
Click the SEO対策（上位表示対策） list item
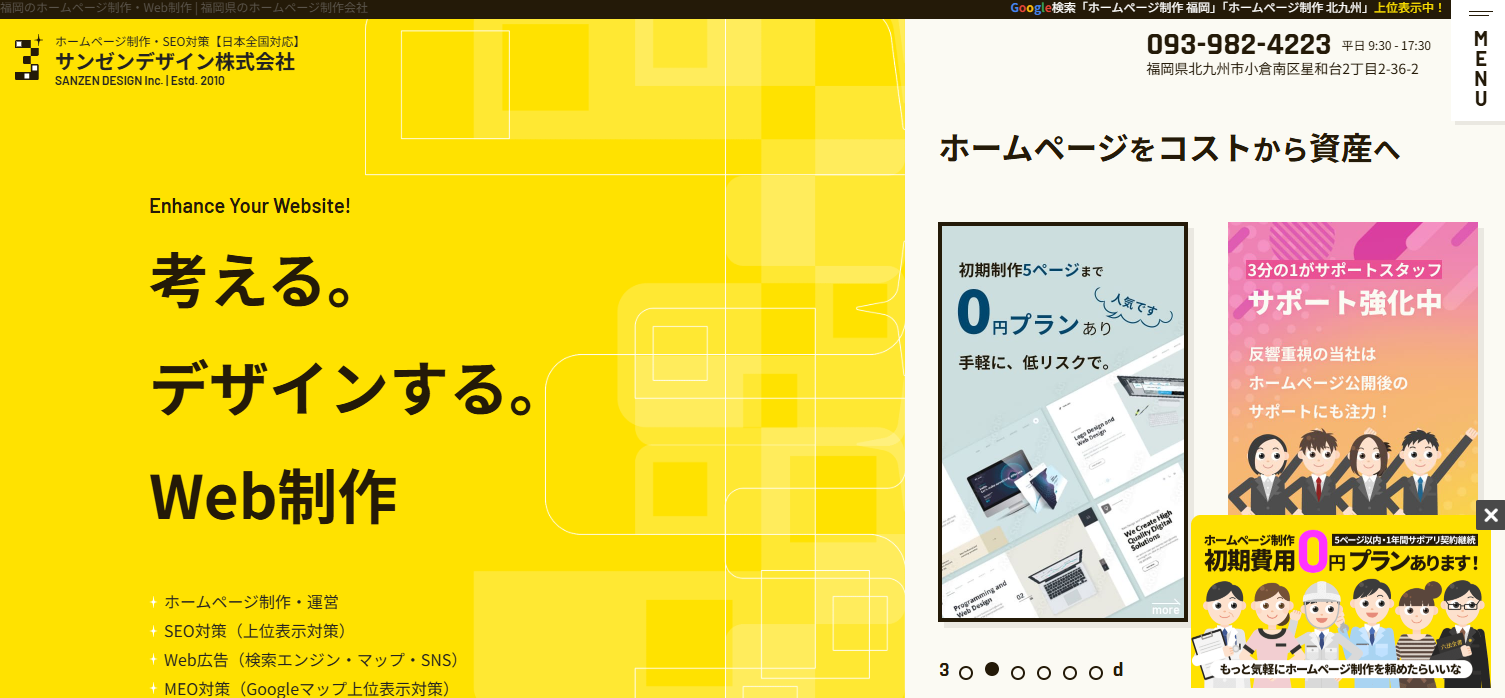[x=255, y=631]
